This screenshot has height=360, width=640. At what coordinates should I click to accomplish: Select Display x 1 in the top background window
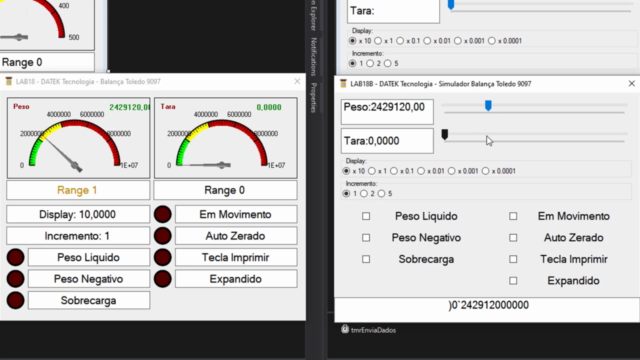point(378,41)
